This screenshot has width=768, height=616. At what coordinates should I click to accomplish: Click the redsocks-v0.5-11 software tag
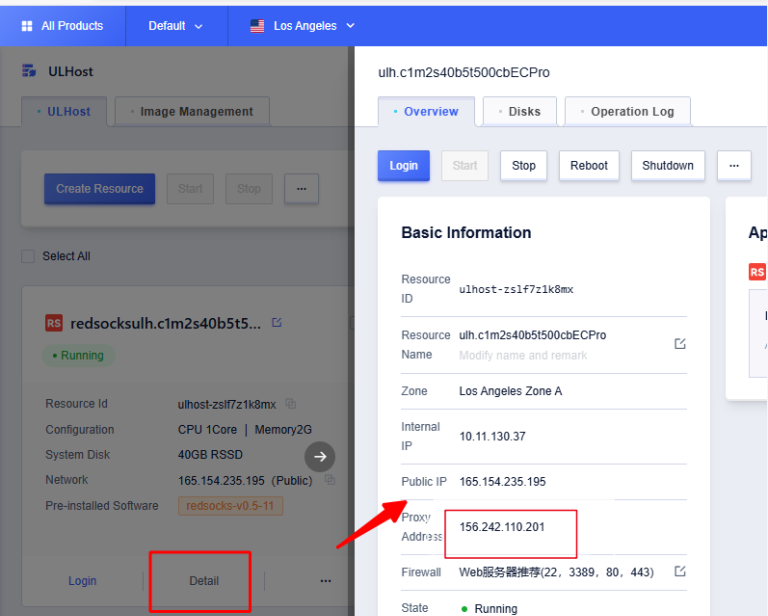230,506
